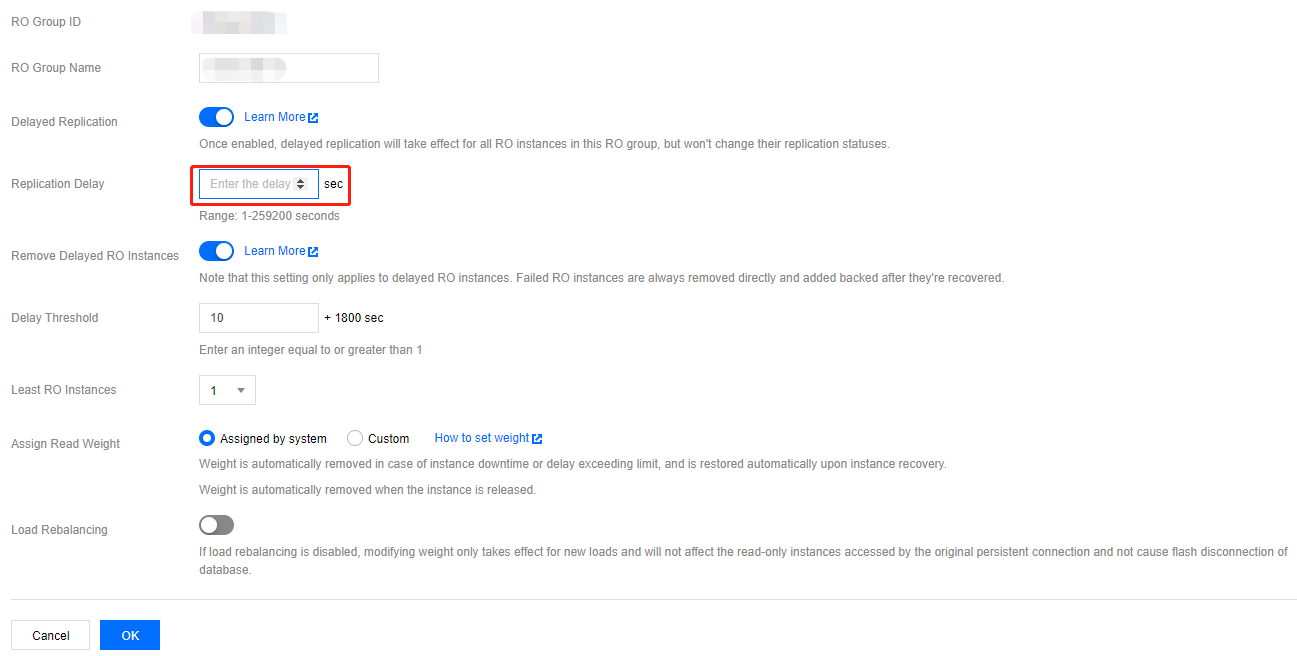Decrease replication delay with down stepper arrow
1297x656 pixels.
[300, 188]
